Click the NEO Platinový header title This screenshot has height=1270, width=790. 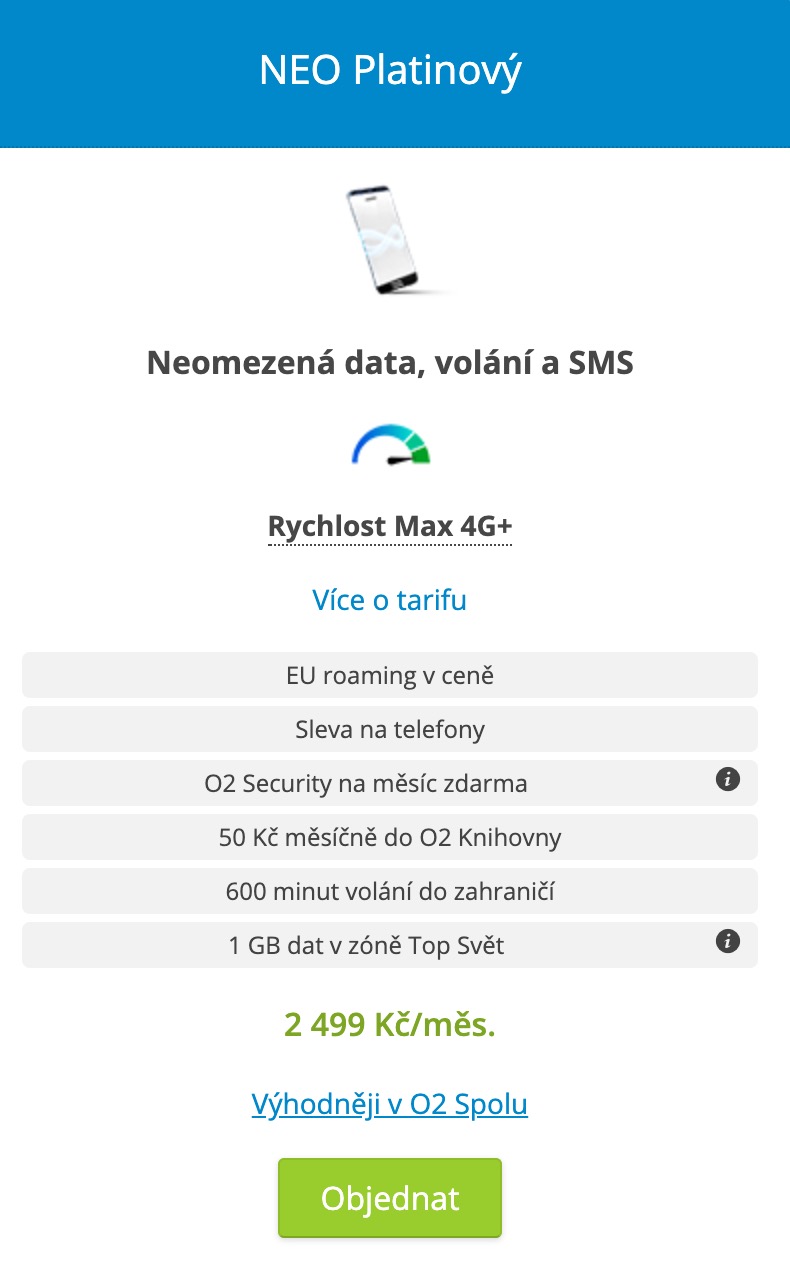pyautogui.click(x=390, y=71)
